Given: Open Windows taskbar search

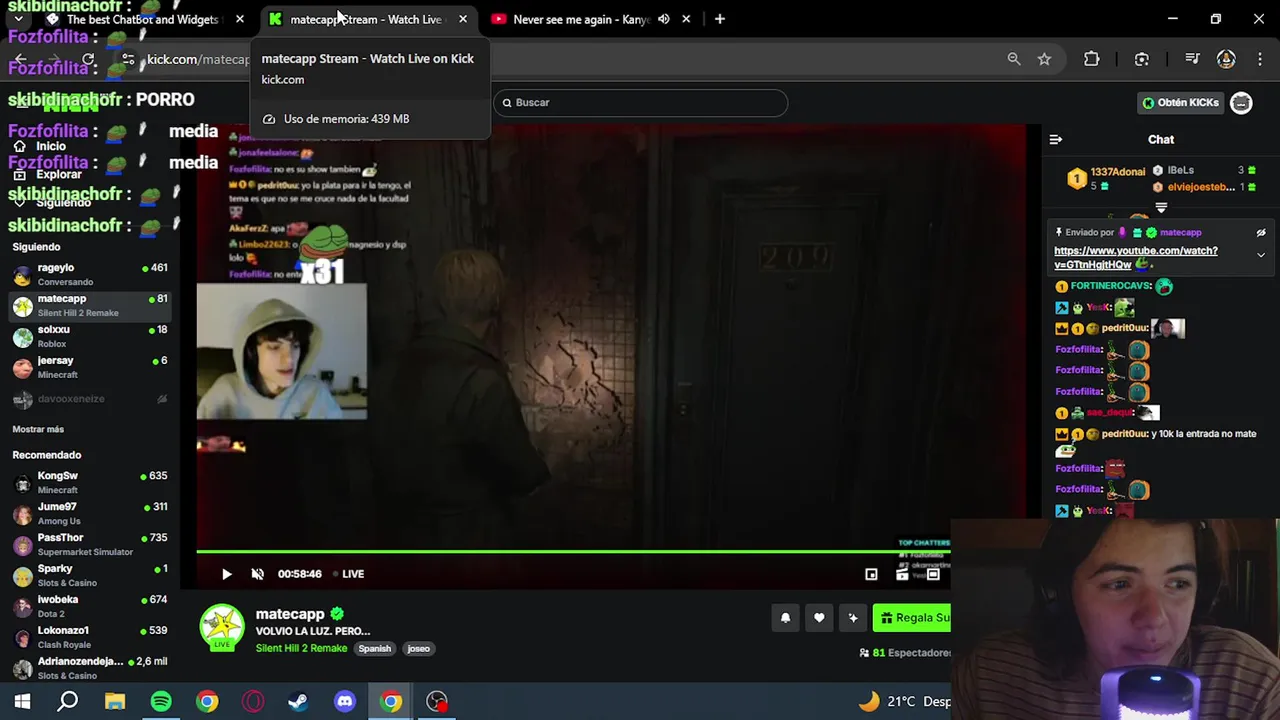Looking at the screenshot, I should 68,701.
